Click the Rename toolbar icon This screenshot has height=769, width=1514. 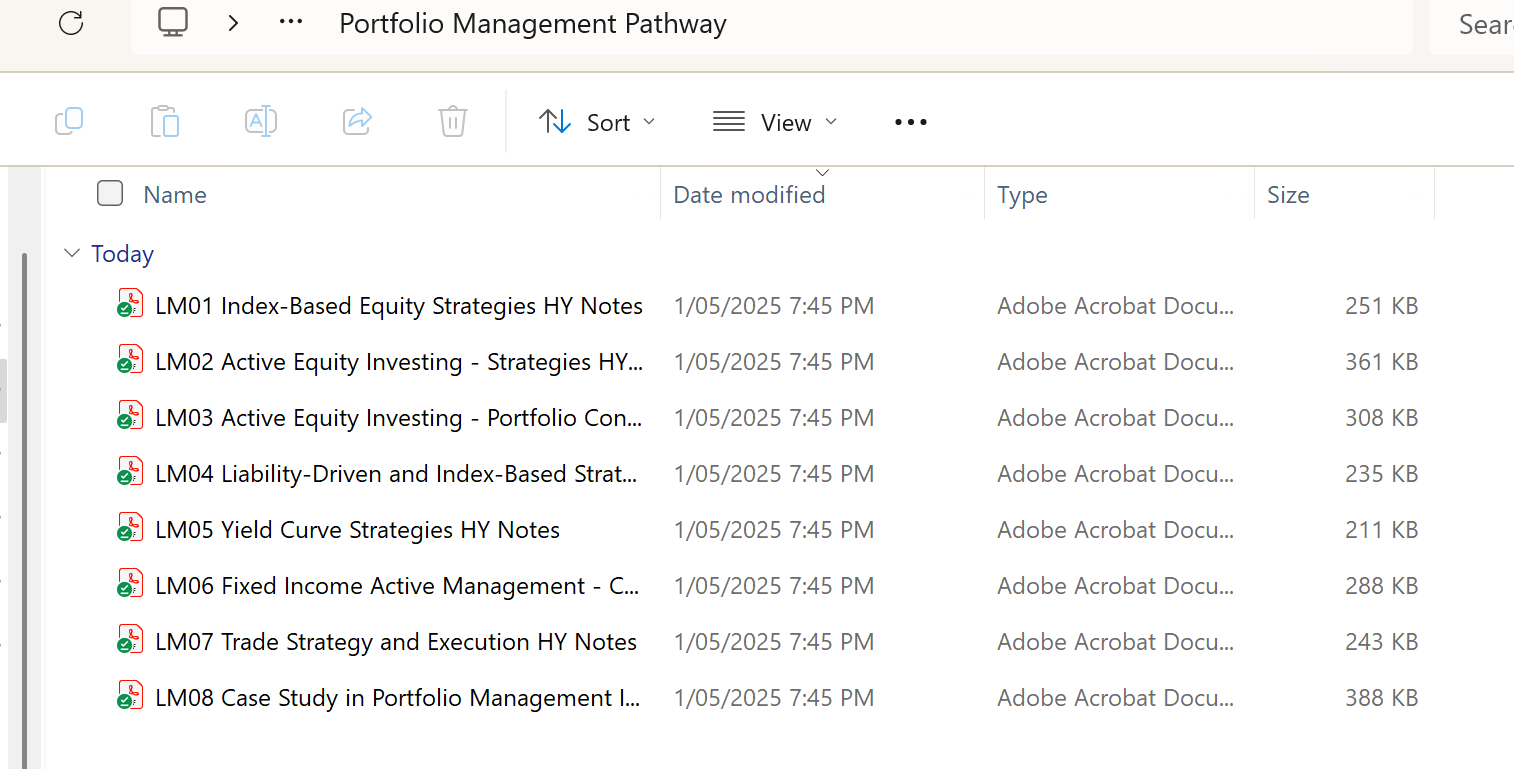(260, 122)
